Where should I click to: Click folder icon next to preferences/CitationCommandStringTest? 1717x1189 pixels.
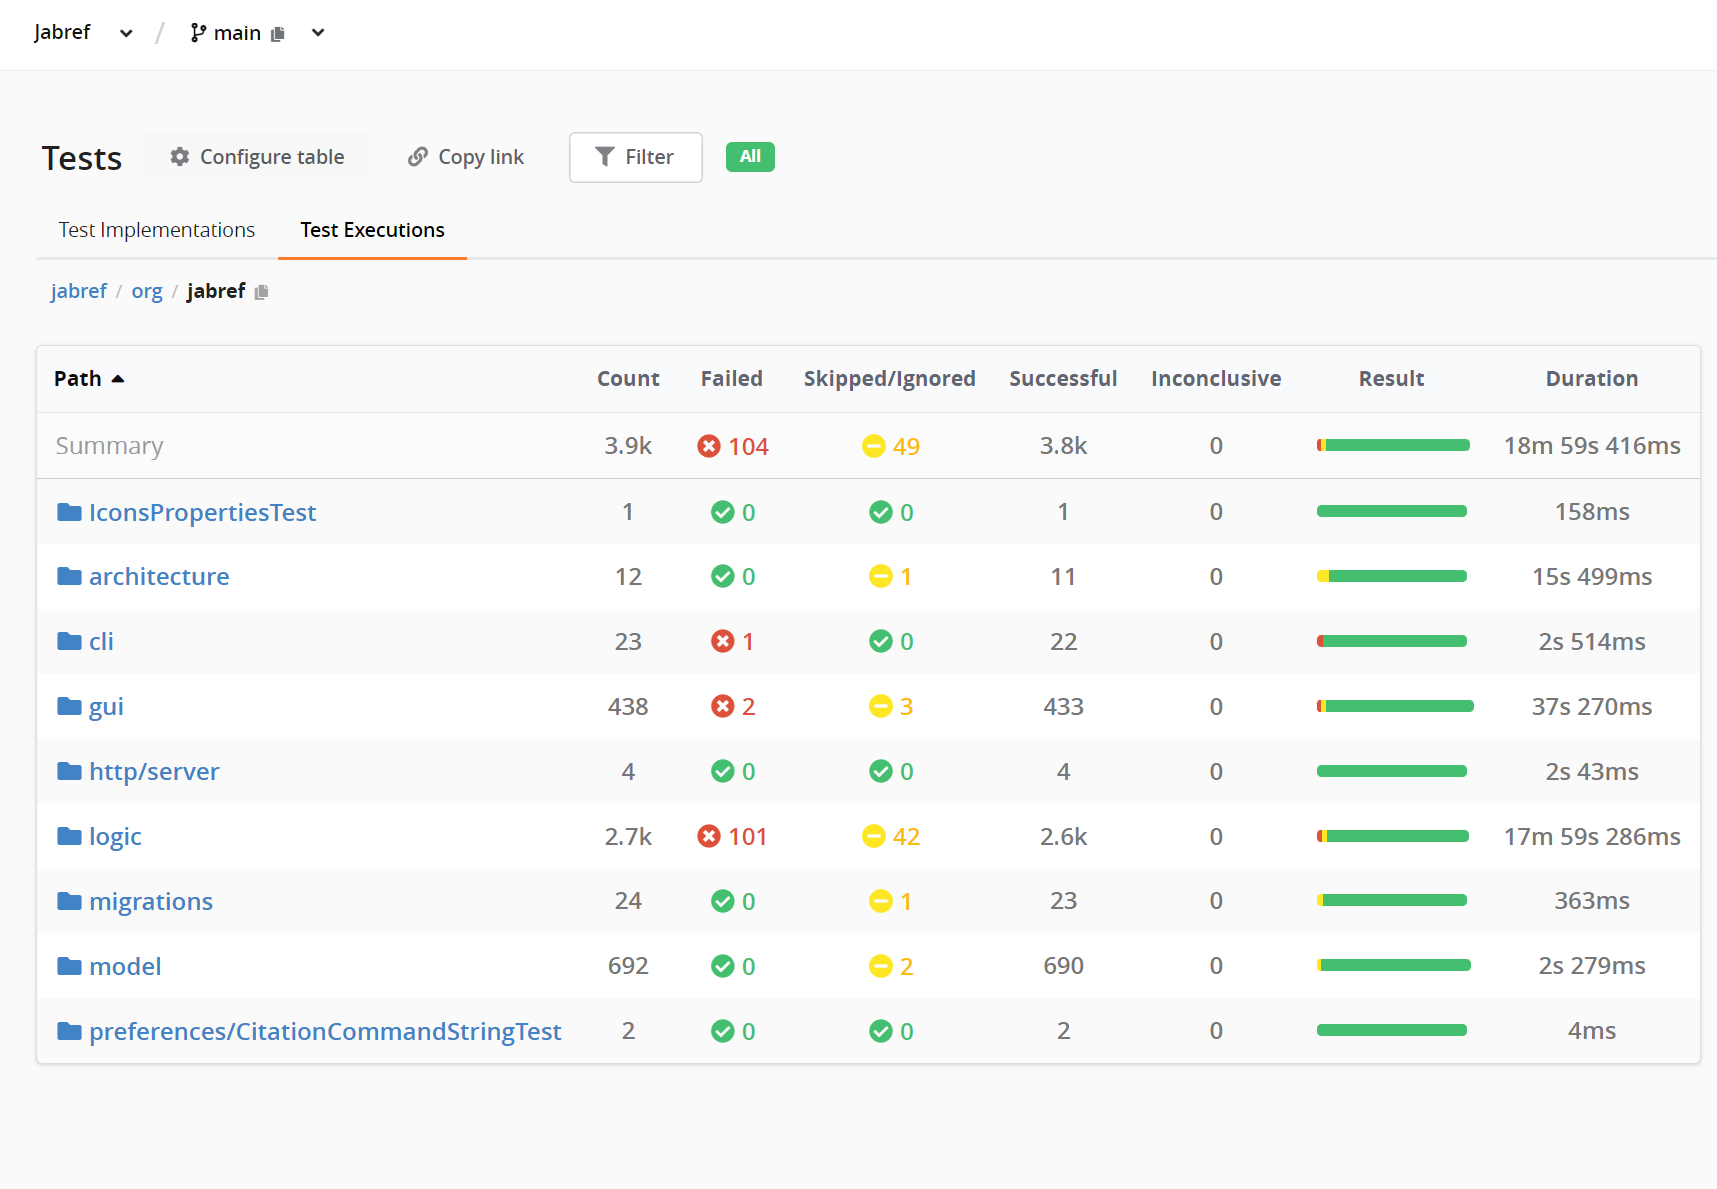[x=69, y=1032]
